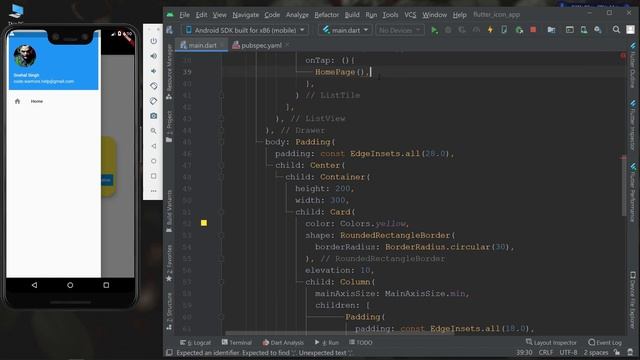The image size is (640, 360).
Task: Open the Logcat tool window
Action: (x=196, y=342)
